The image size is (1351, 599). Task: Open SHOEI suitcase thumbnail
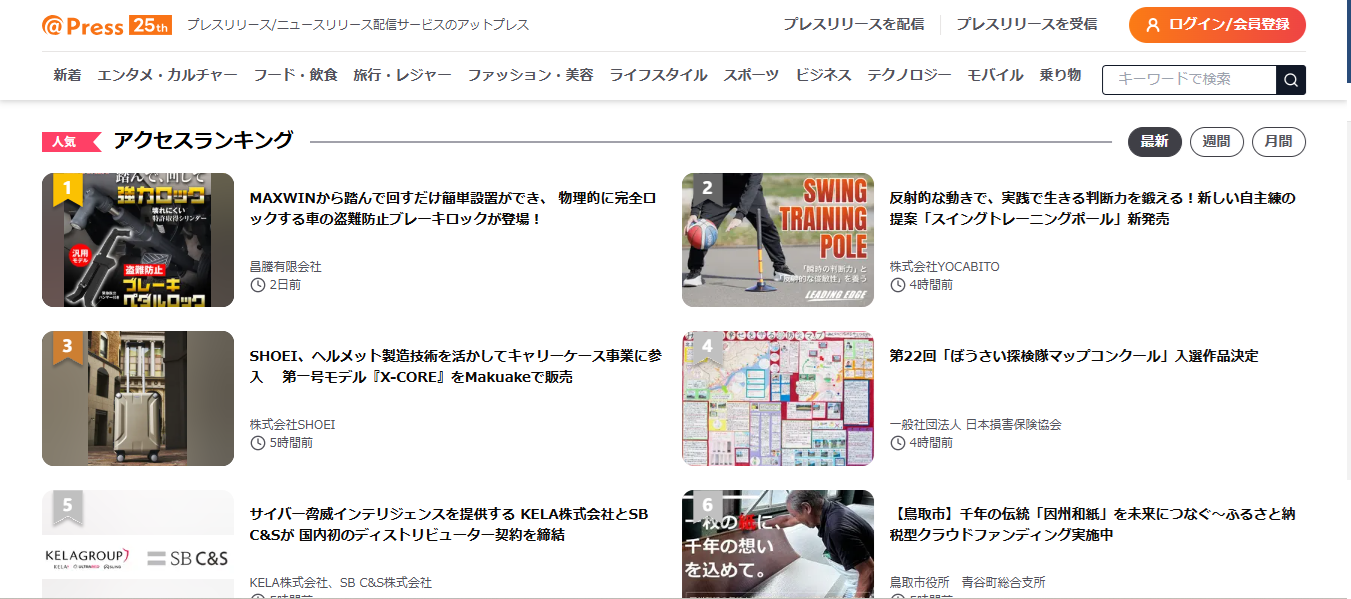[138, 398]
